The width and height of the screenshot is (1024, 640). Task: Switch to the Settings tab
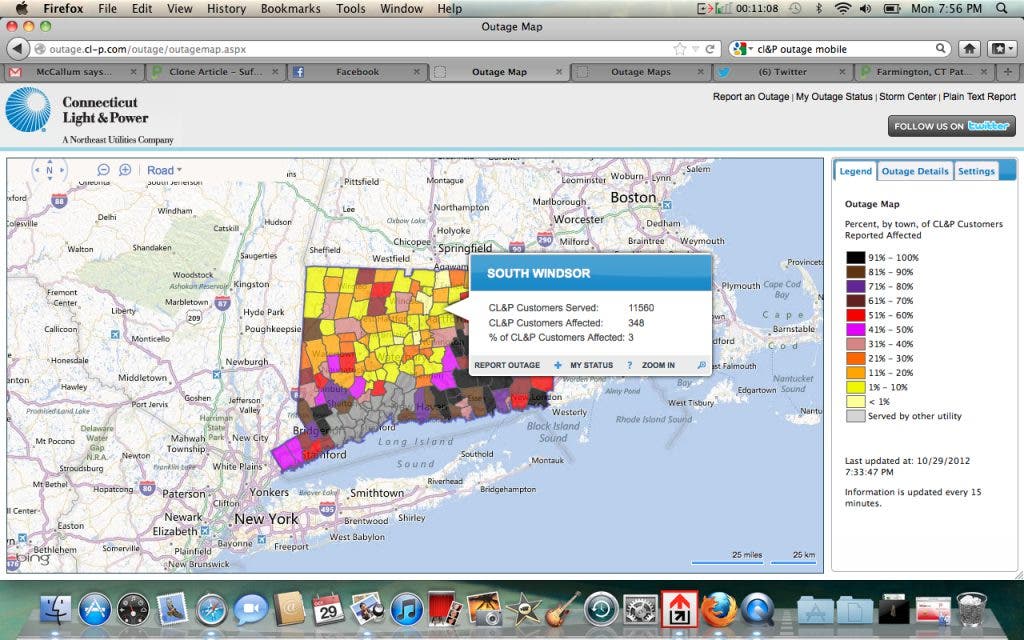click(976, 171)
